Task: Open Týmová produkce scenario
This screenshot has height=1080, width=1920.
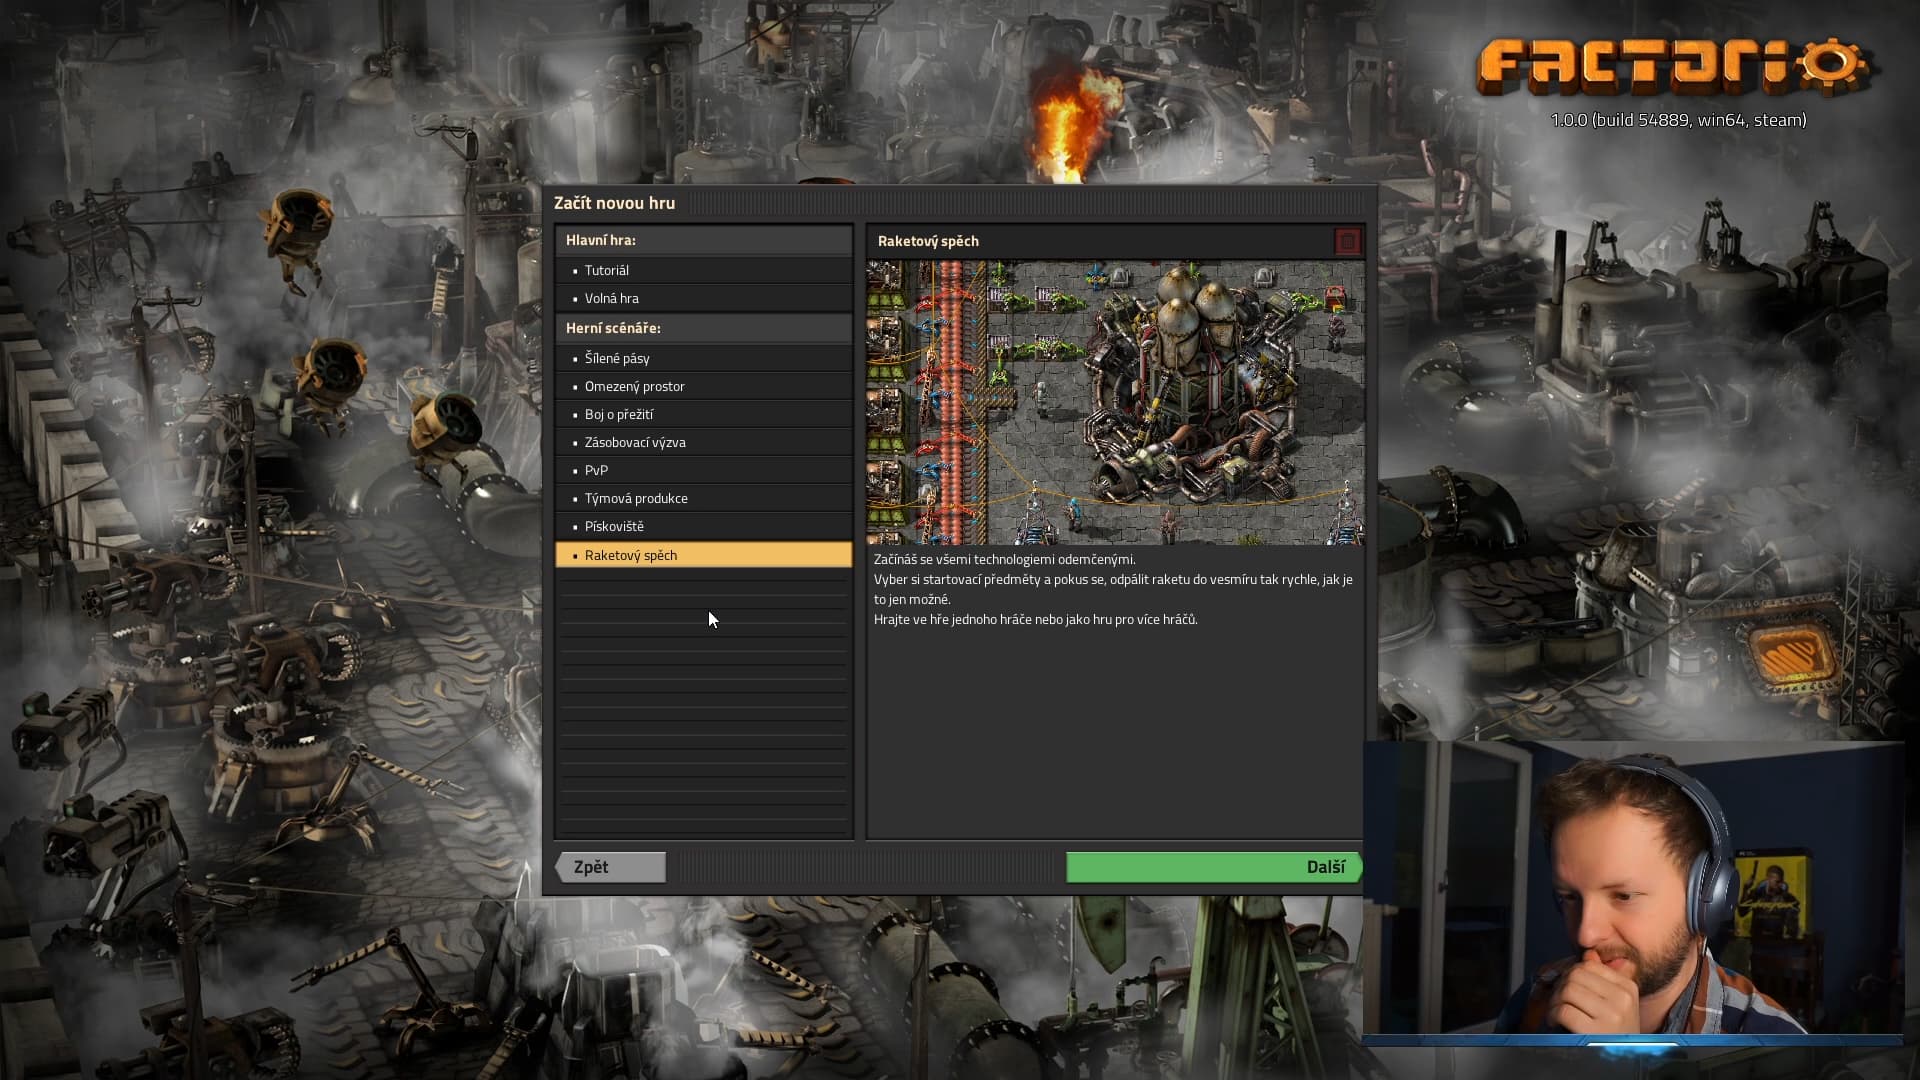Action: coord(703,498)
